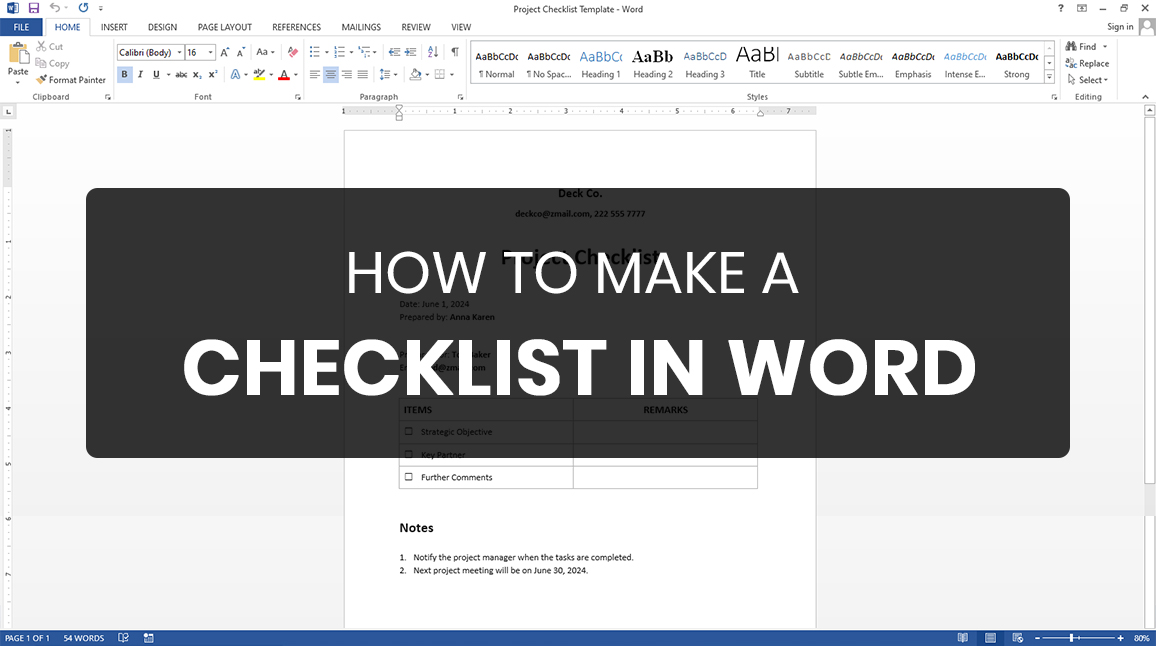Click the Replace button
Screen dimensions: 1156x646
point(1087,63)
